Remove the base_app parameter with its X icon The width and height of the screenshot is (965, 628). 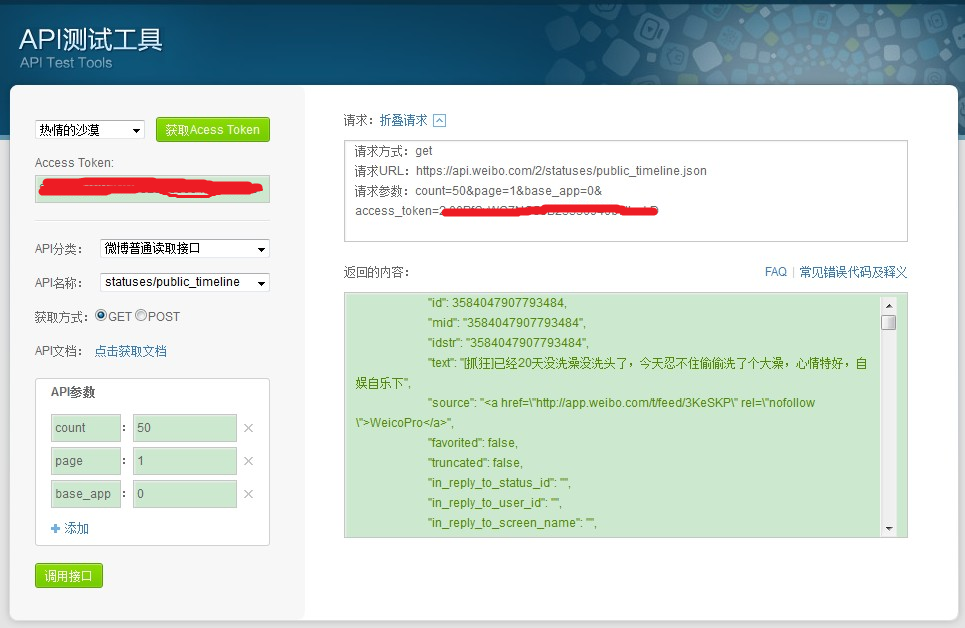(249, 494)
